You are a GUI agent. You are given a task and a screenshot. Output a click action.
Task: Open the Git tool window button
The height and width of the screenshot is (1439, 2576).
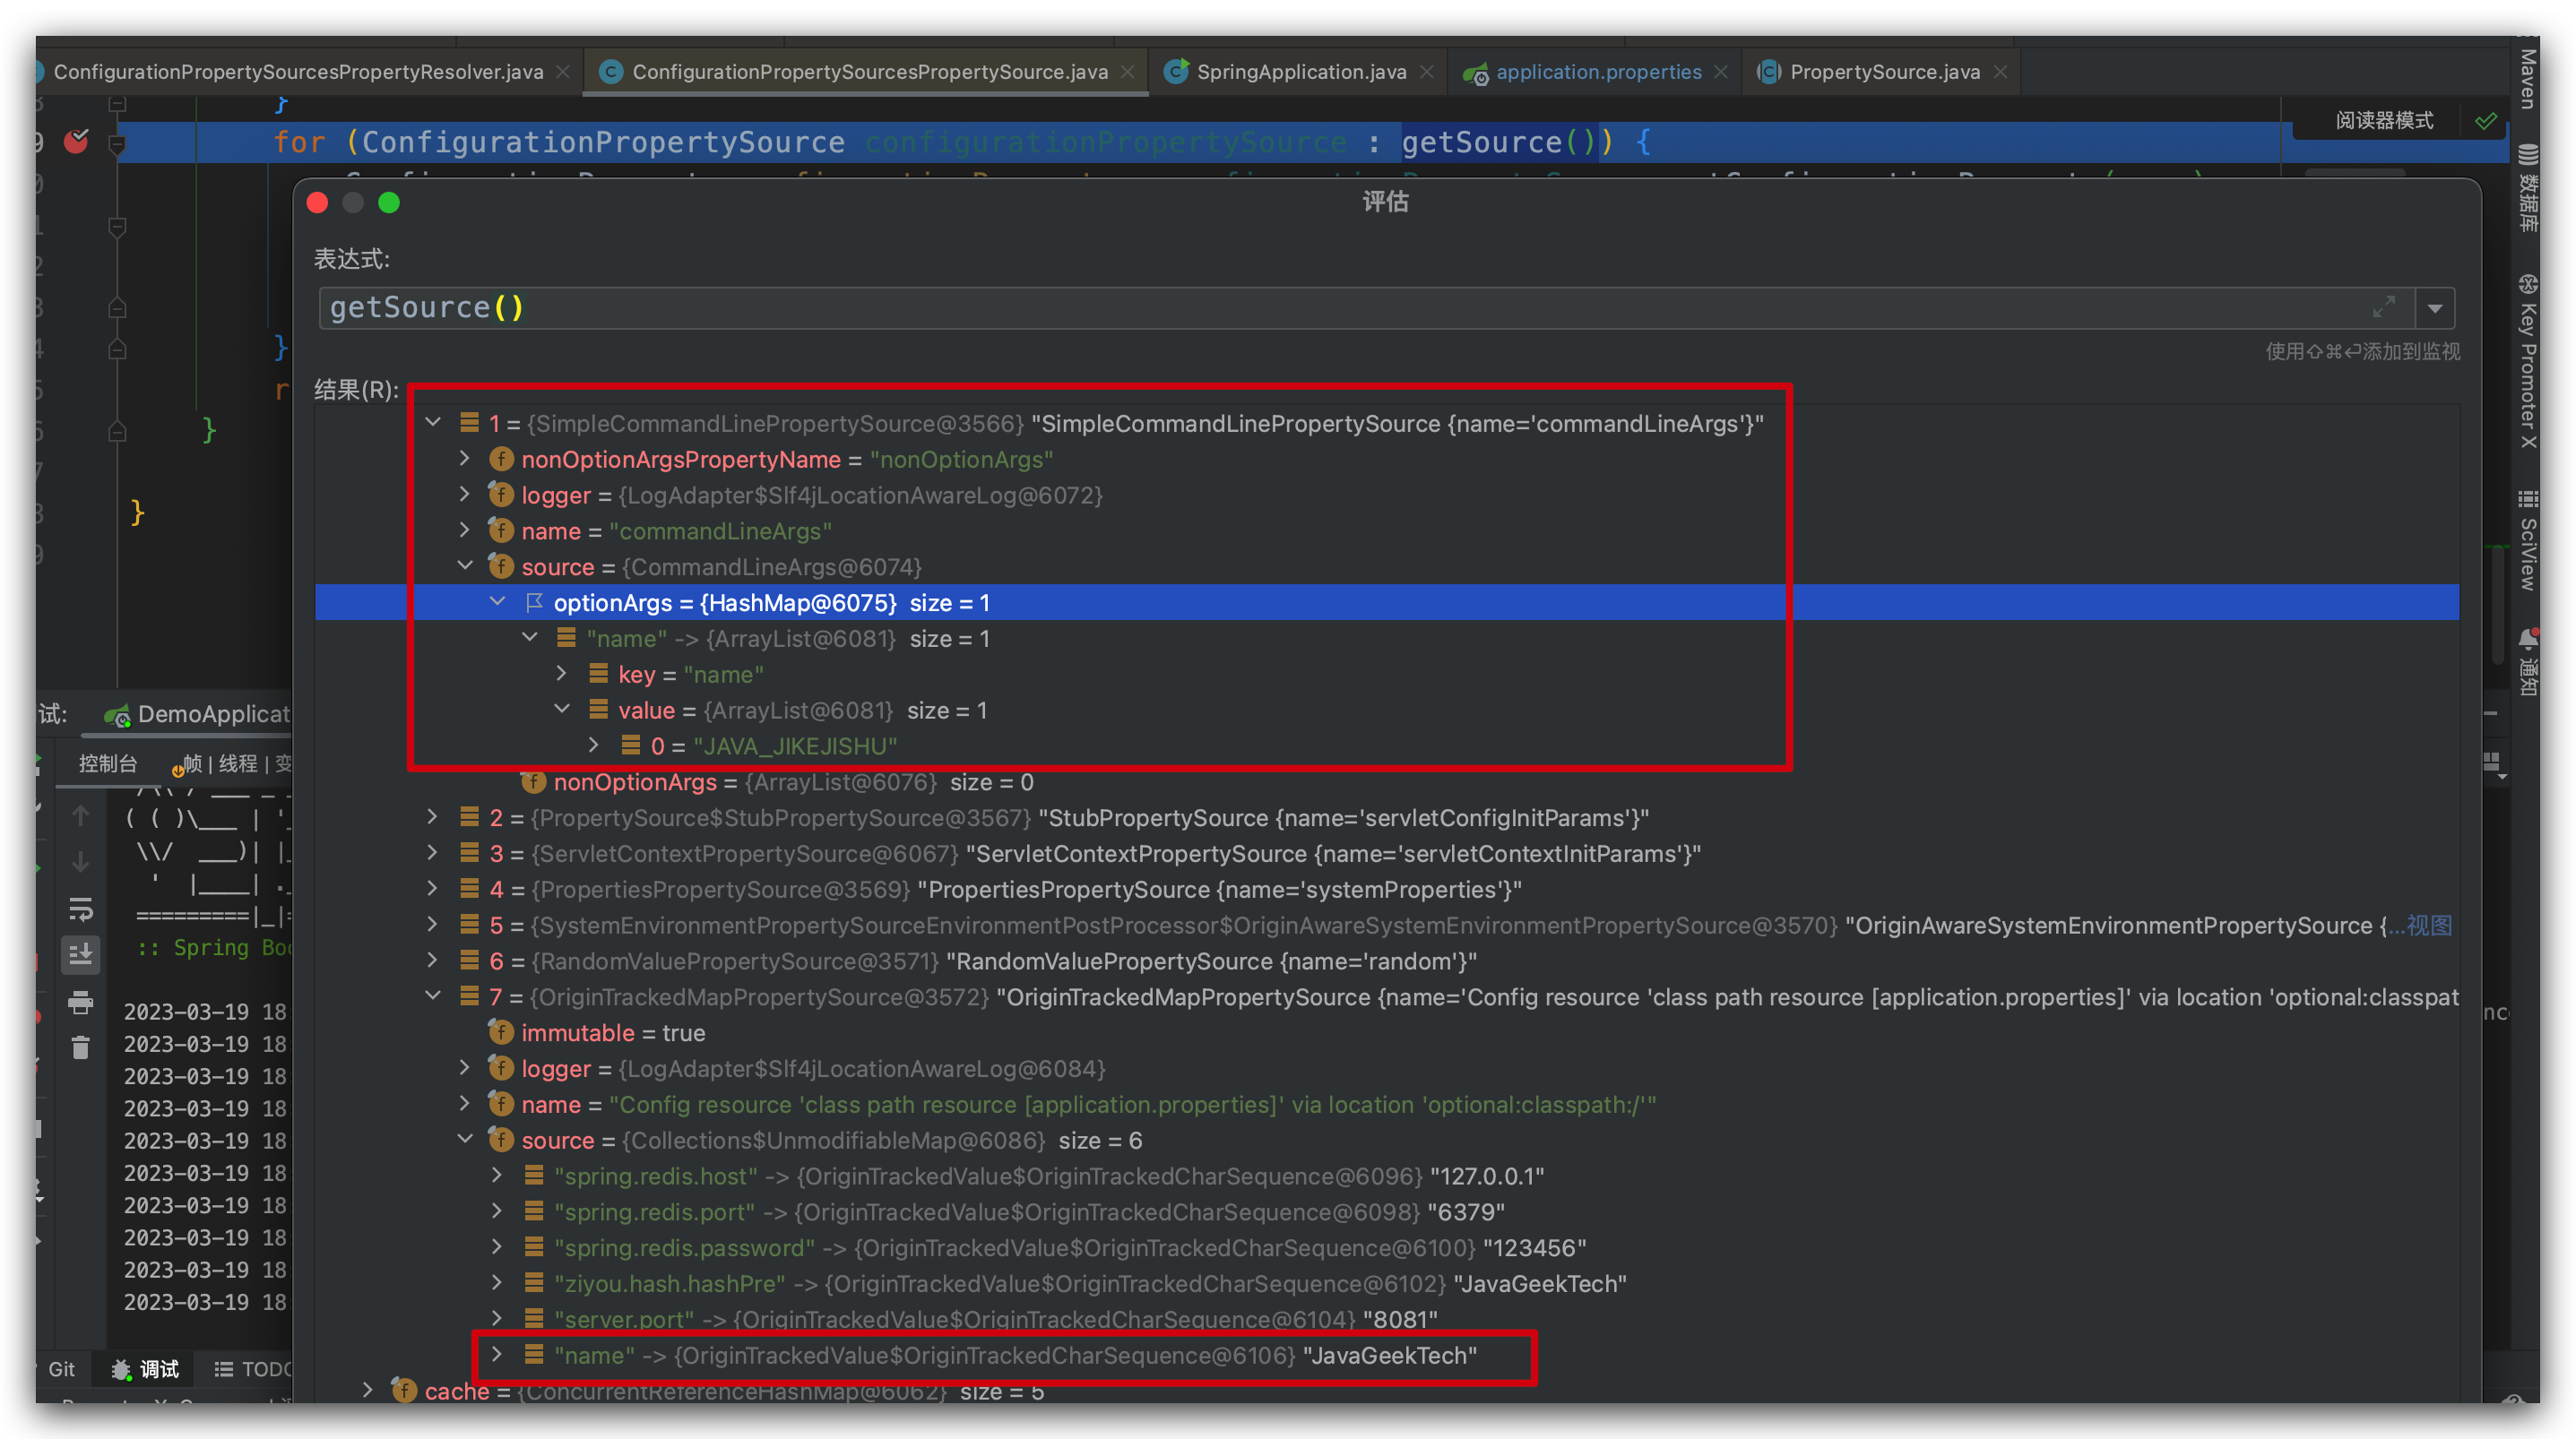pos(61,1368)
